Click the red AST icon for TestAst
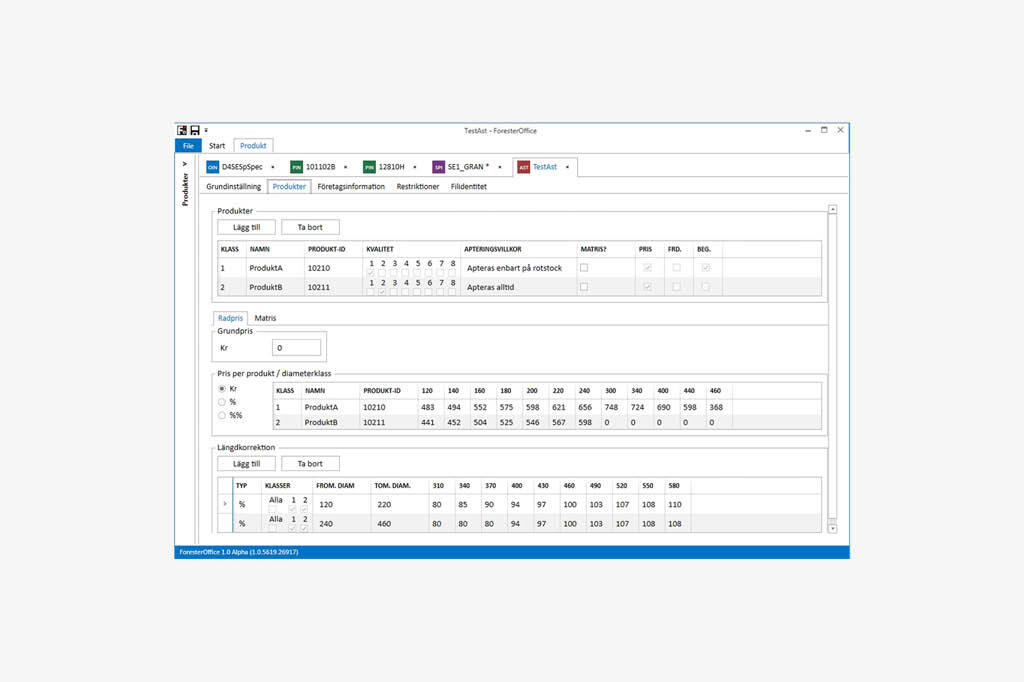1024x682 pixels. pyautogui.click(x=523, y=167)
